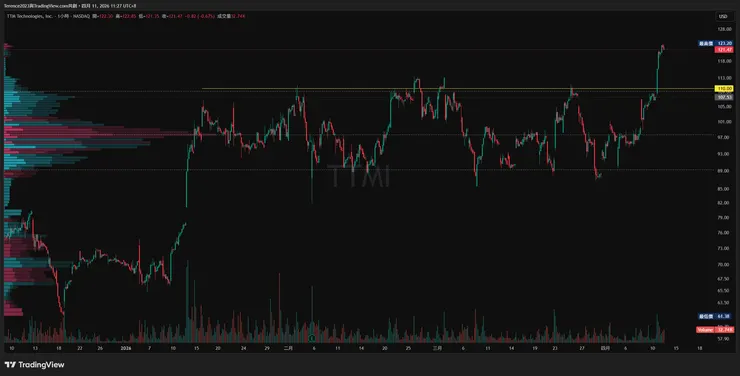Click the TradingView logo at the bottom
The width and height of the screenshot is (740, 376).
point(34,365)
